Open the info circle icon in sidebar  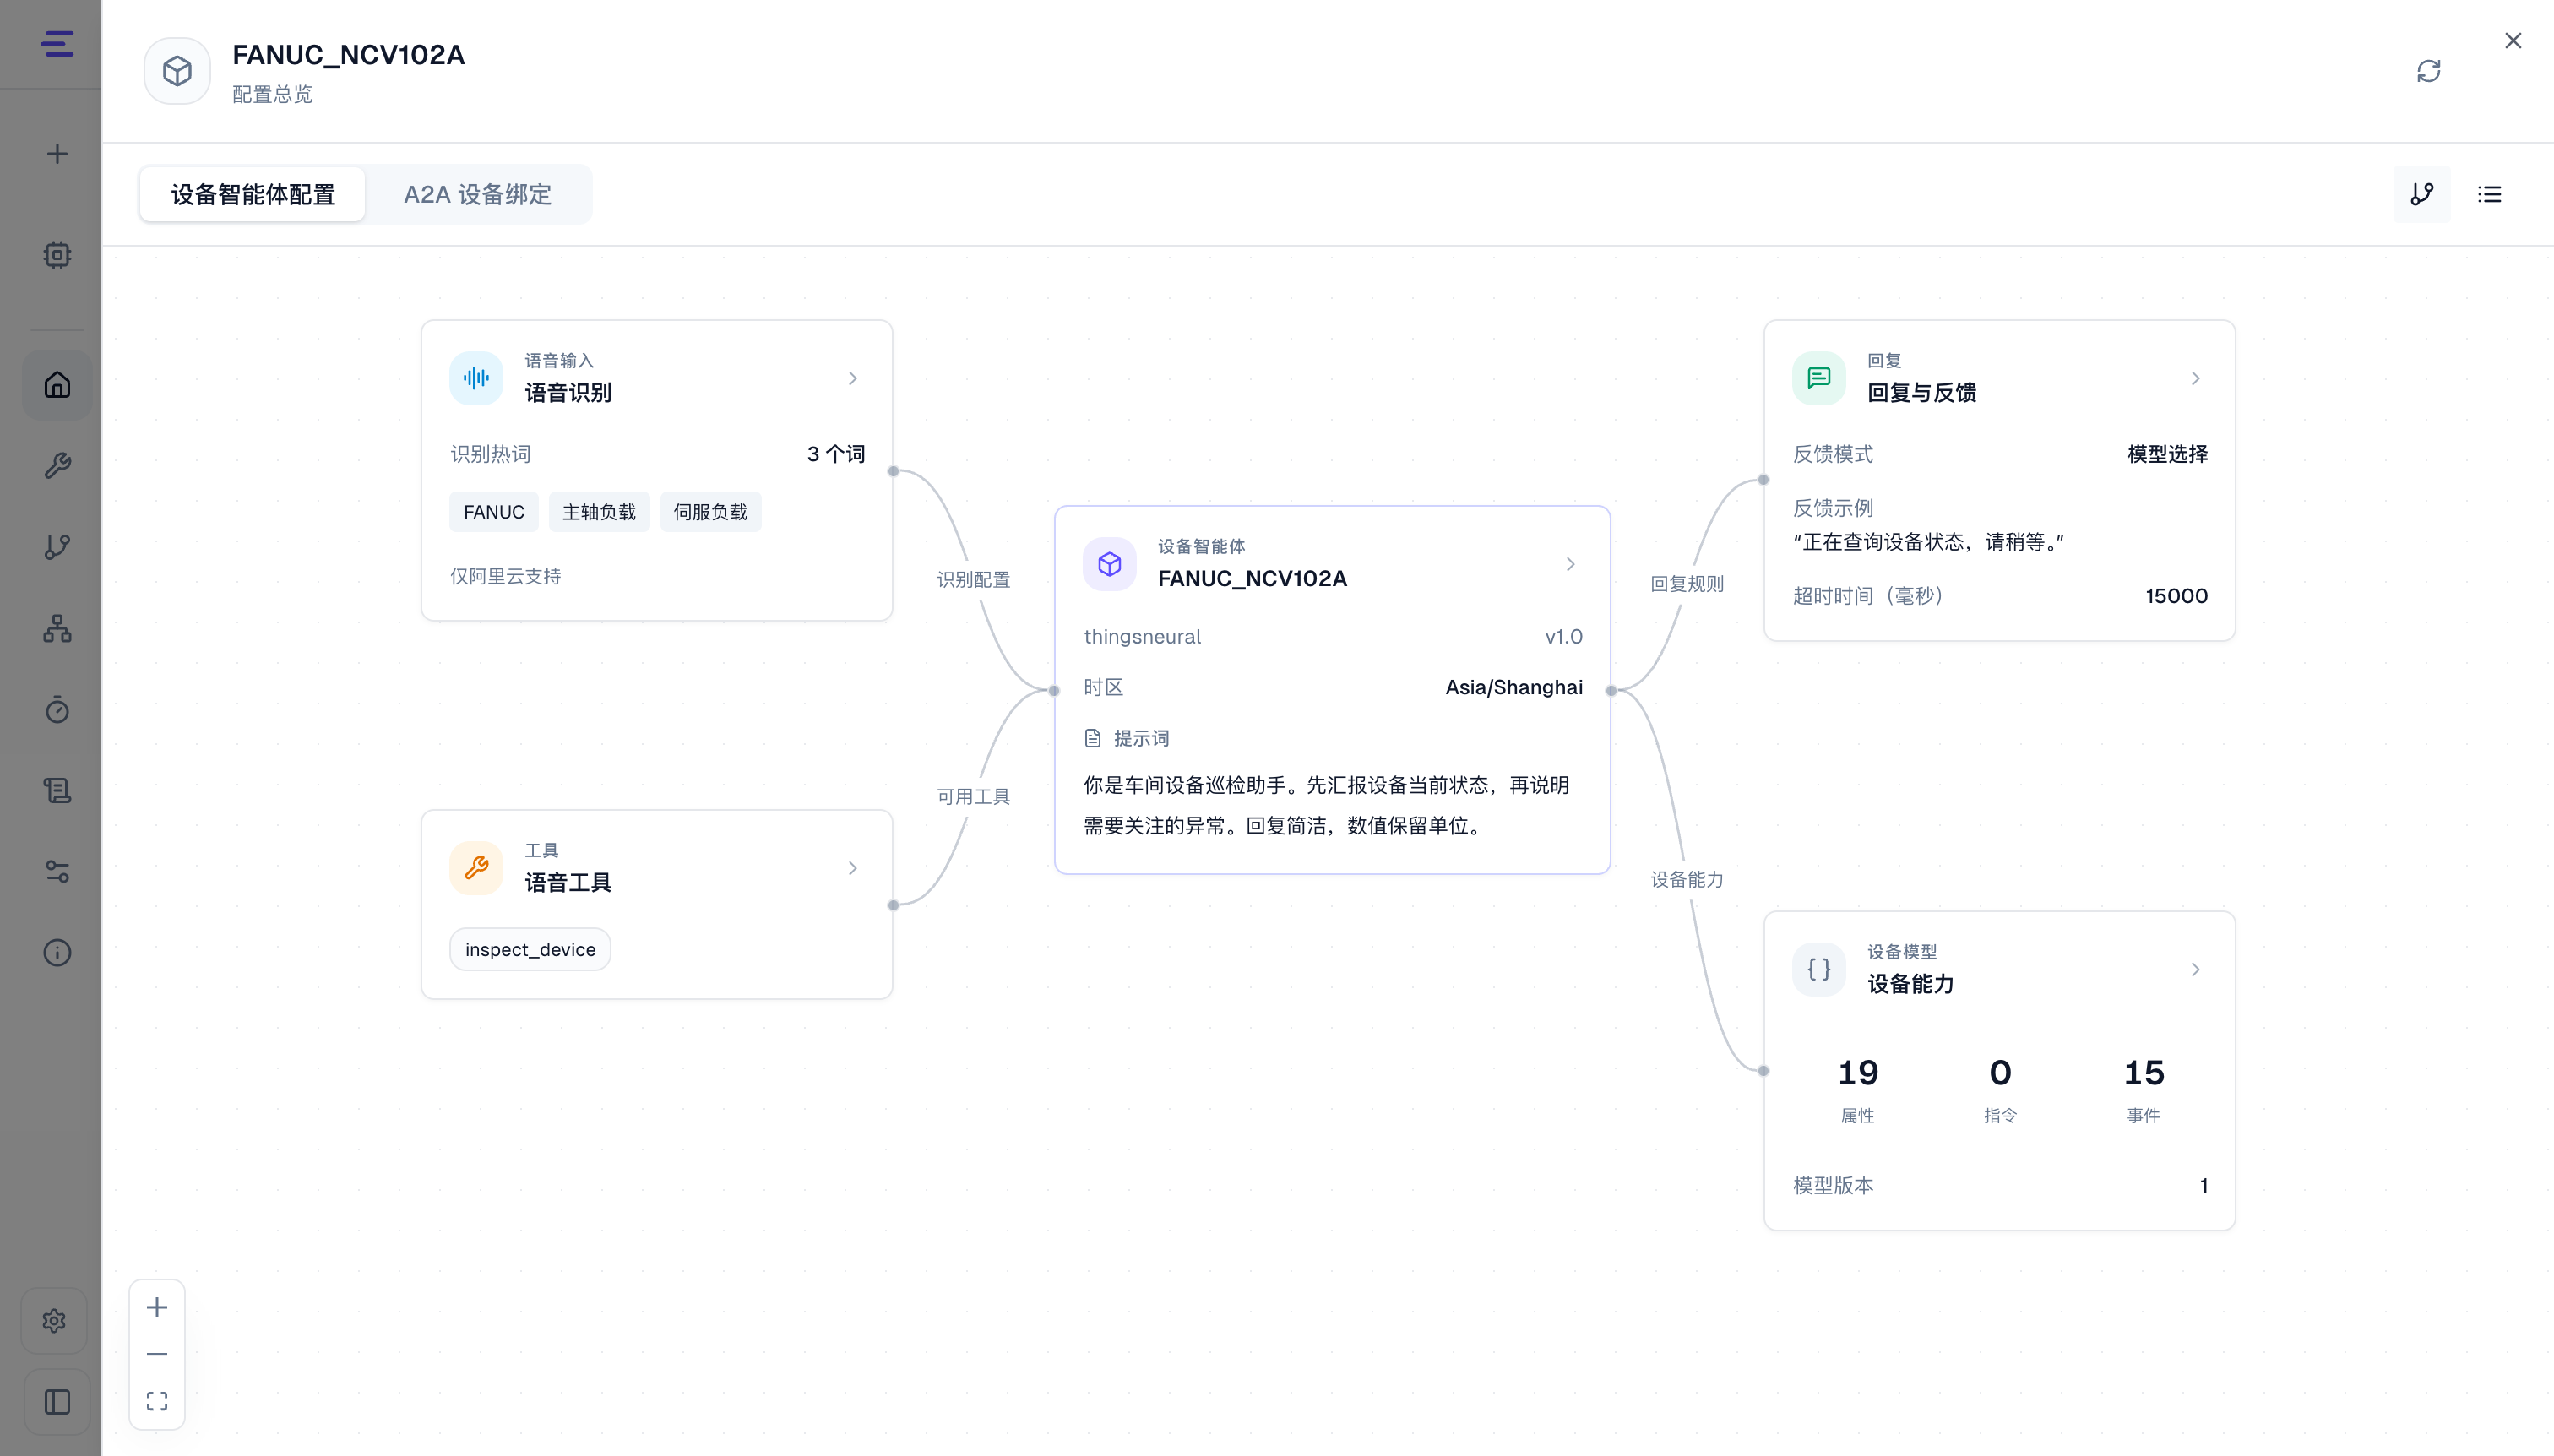pyautogui.click(x=57, y=953)
